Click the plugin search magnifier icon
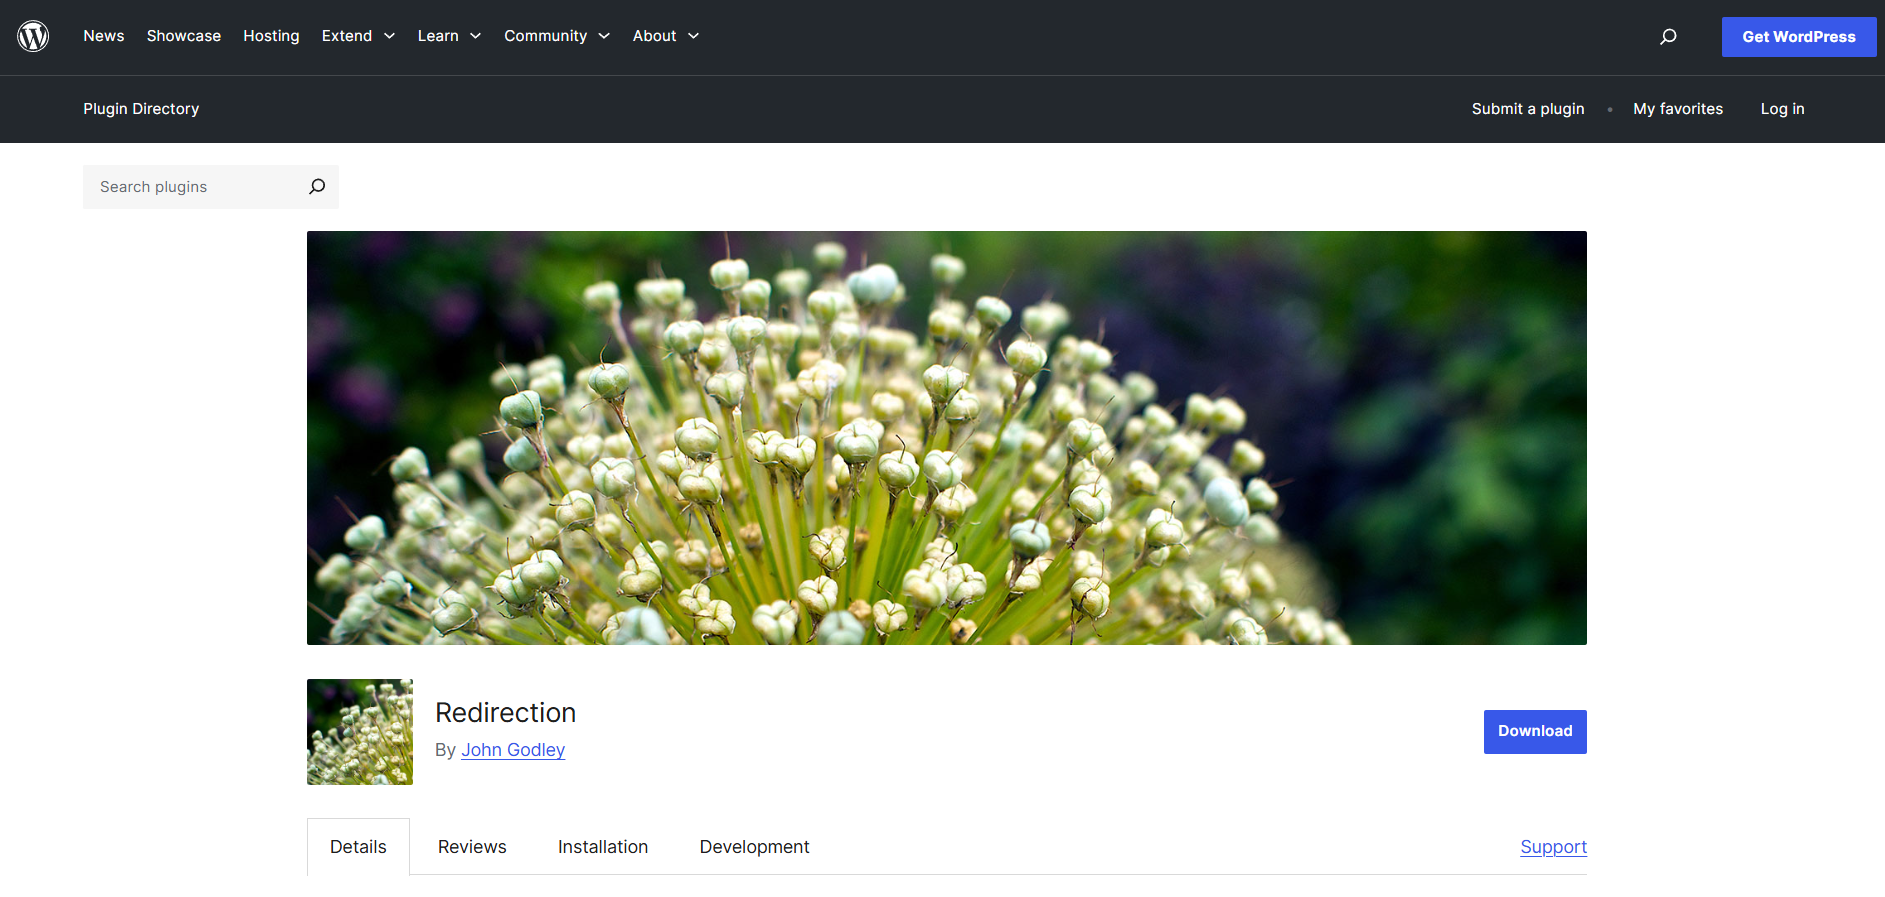 pyautogui.click(x=317, y=187)
